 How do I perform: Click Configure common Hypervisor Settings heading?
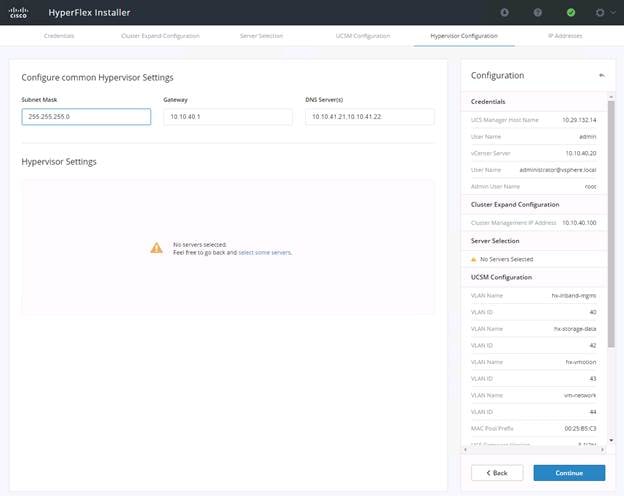coord(98,77)
